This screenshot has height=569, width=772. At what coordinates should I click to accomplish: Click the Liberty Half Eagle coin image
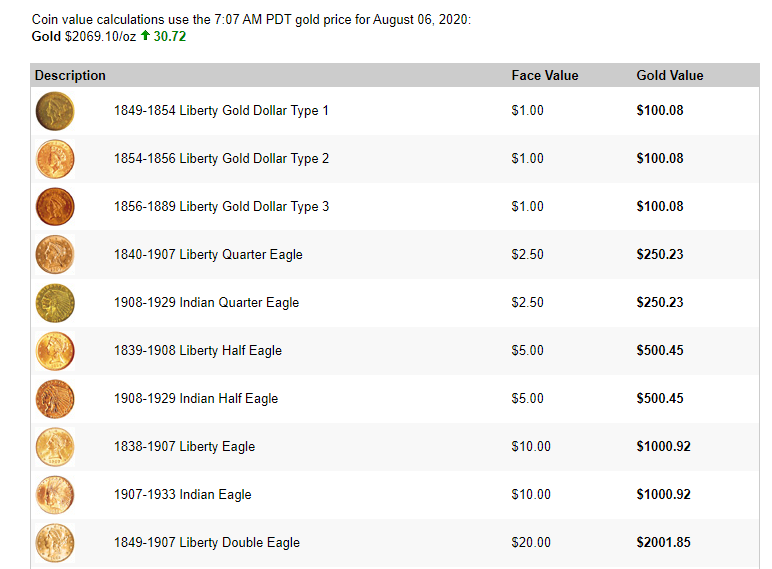tap(54, 351)
